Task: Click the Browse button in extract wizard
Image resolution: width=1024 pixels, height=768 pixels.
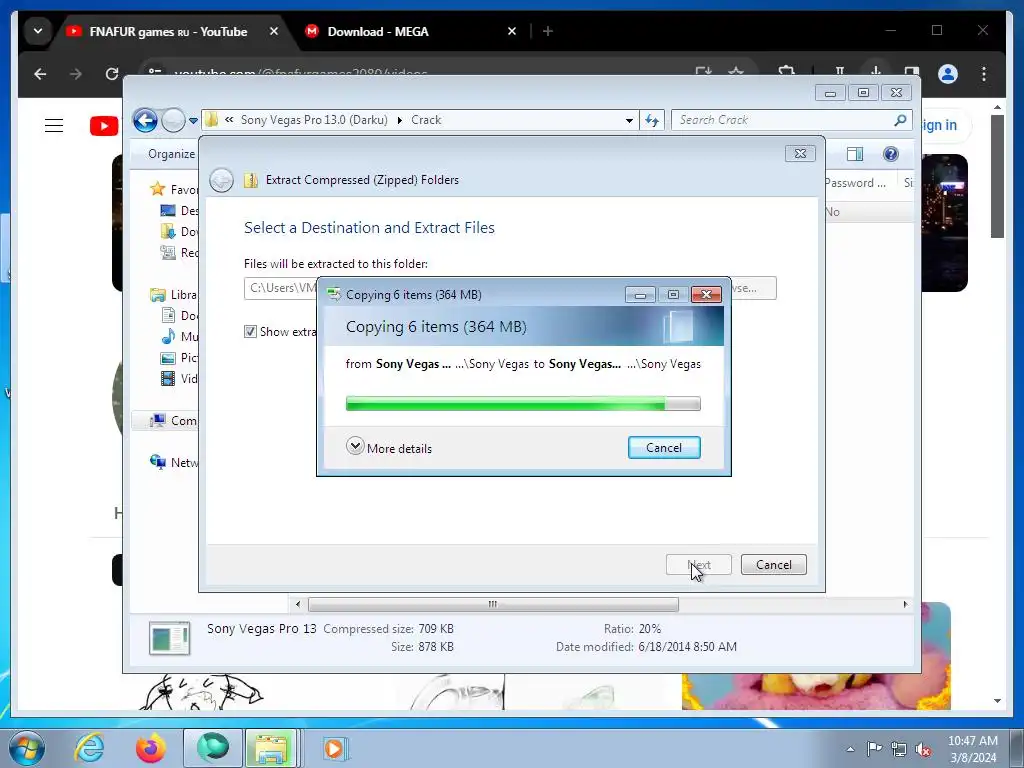Action: point(754,288)
